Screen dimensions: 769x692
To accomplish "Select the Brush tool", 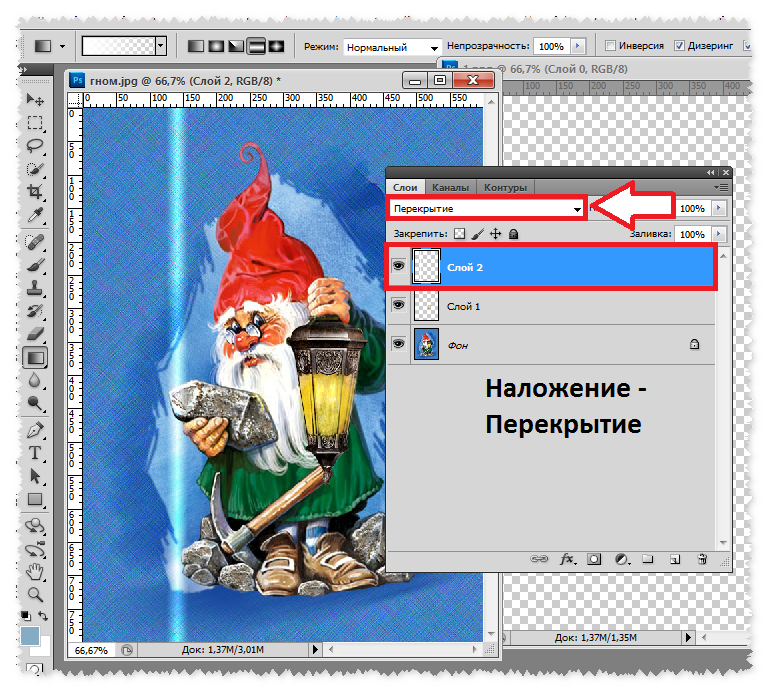I will tap(35, 265).
